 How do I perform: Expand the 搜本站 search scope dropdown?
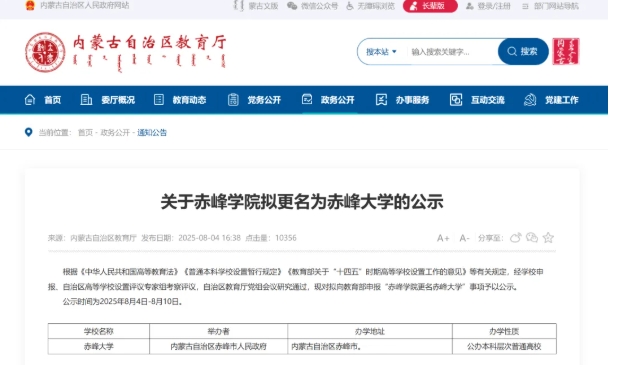click(x=381, y=52)
